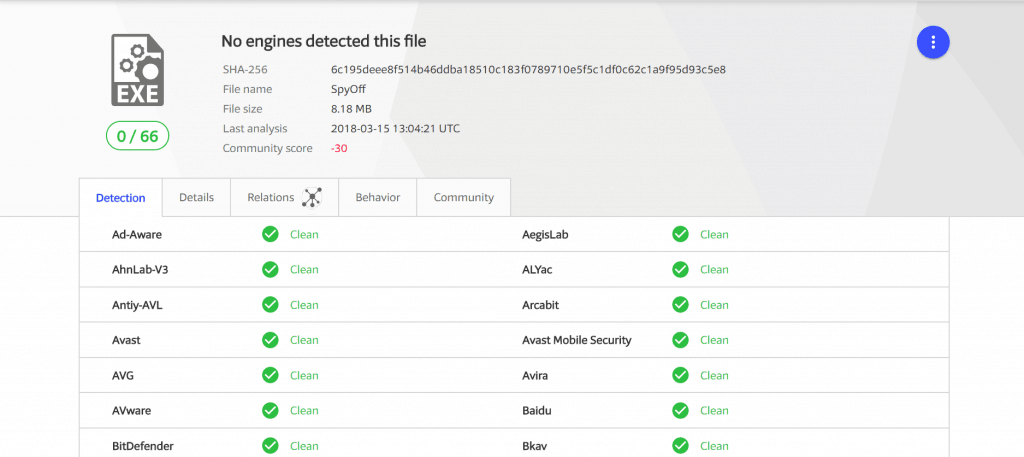This screenshot has height=457, width=1024.
Task: Click the BitDefender engine name
Action: 143,446
